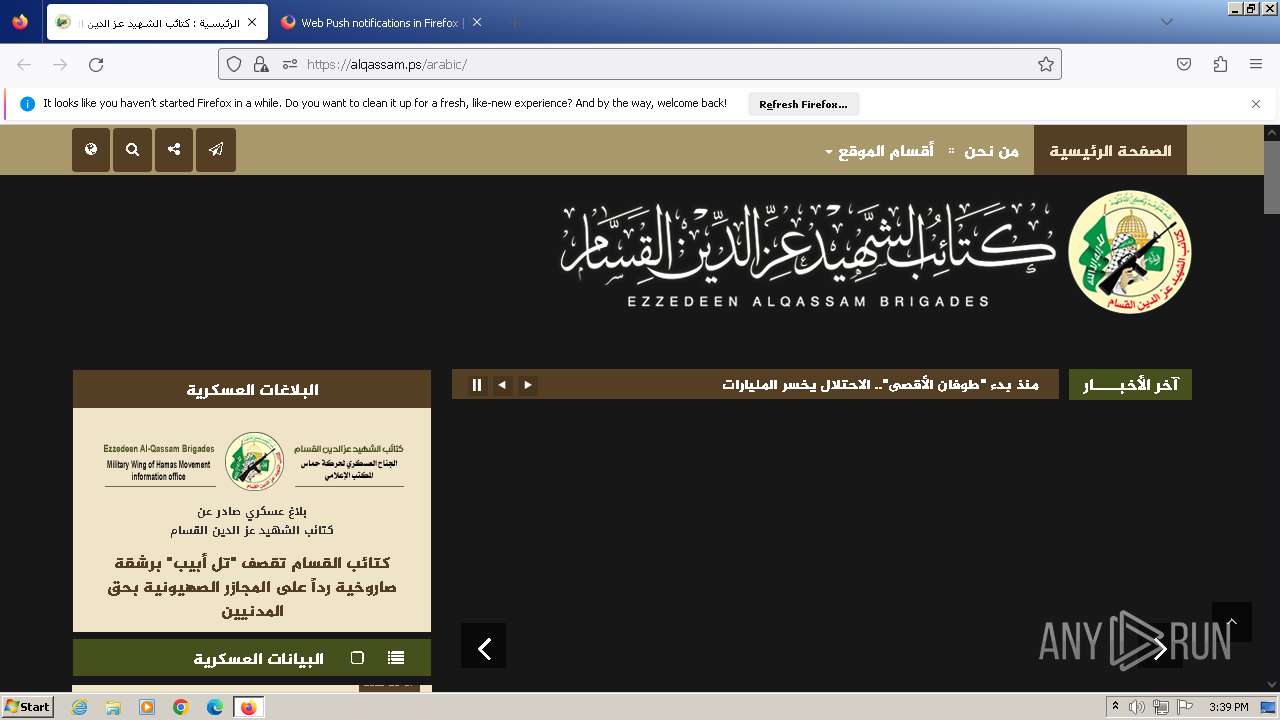Go back in Firefox
1280x720 pixels.
point(24,64)
